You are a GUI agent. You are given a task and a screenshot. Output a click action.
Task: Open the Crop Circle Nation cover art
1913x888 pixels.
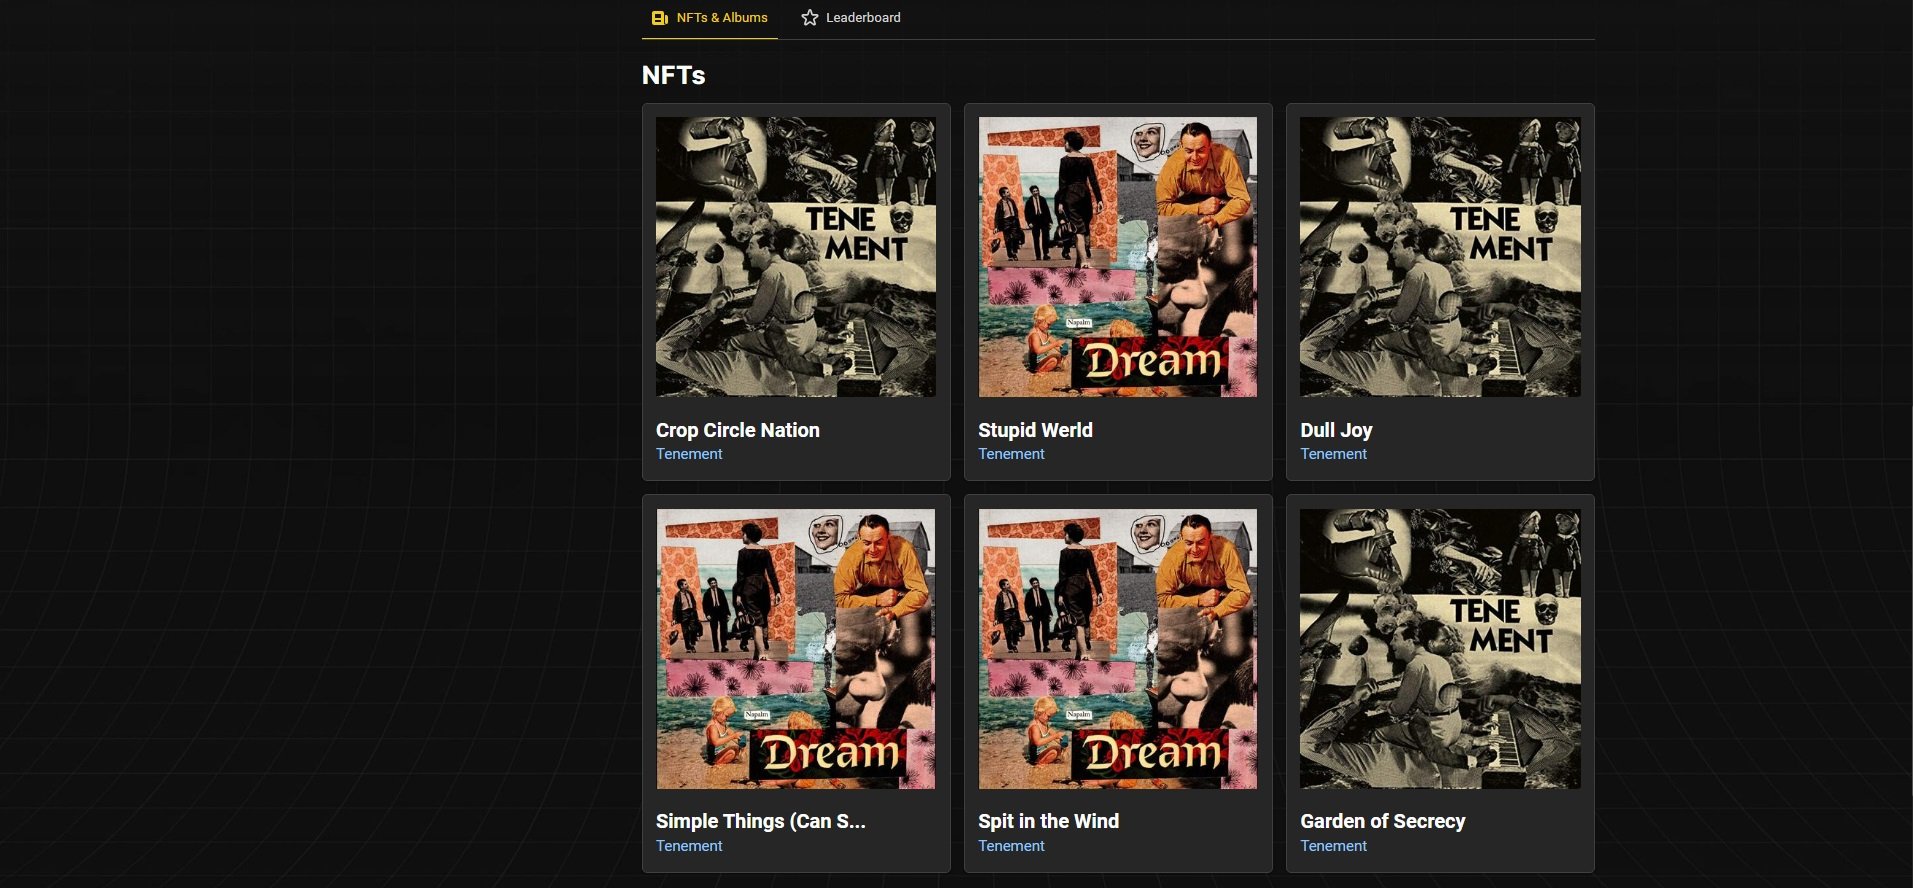click(x=795, y=257)
